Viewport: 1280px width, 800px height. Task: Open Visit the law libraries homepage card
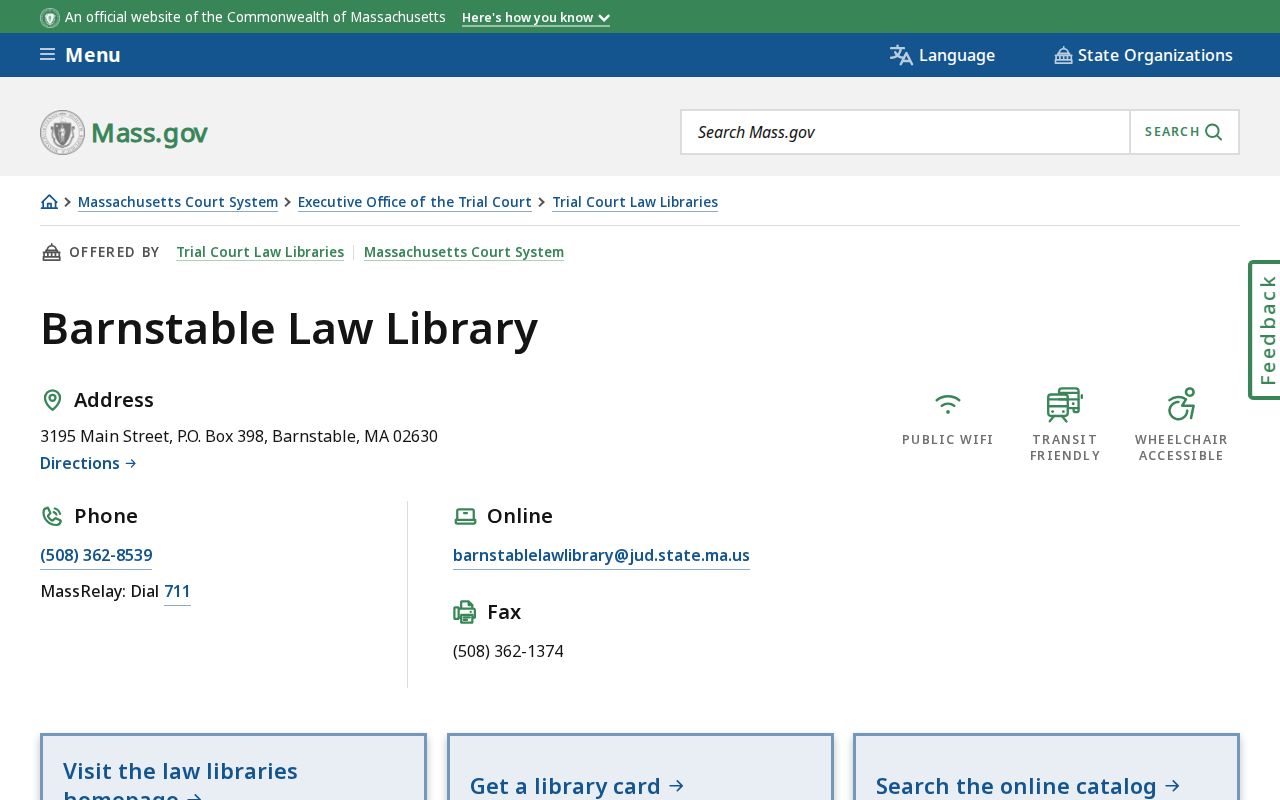(233, 767)
